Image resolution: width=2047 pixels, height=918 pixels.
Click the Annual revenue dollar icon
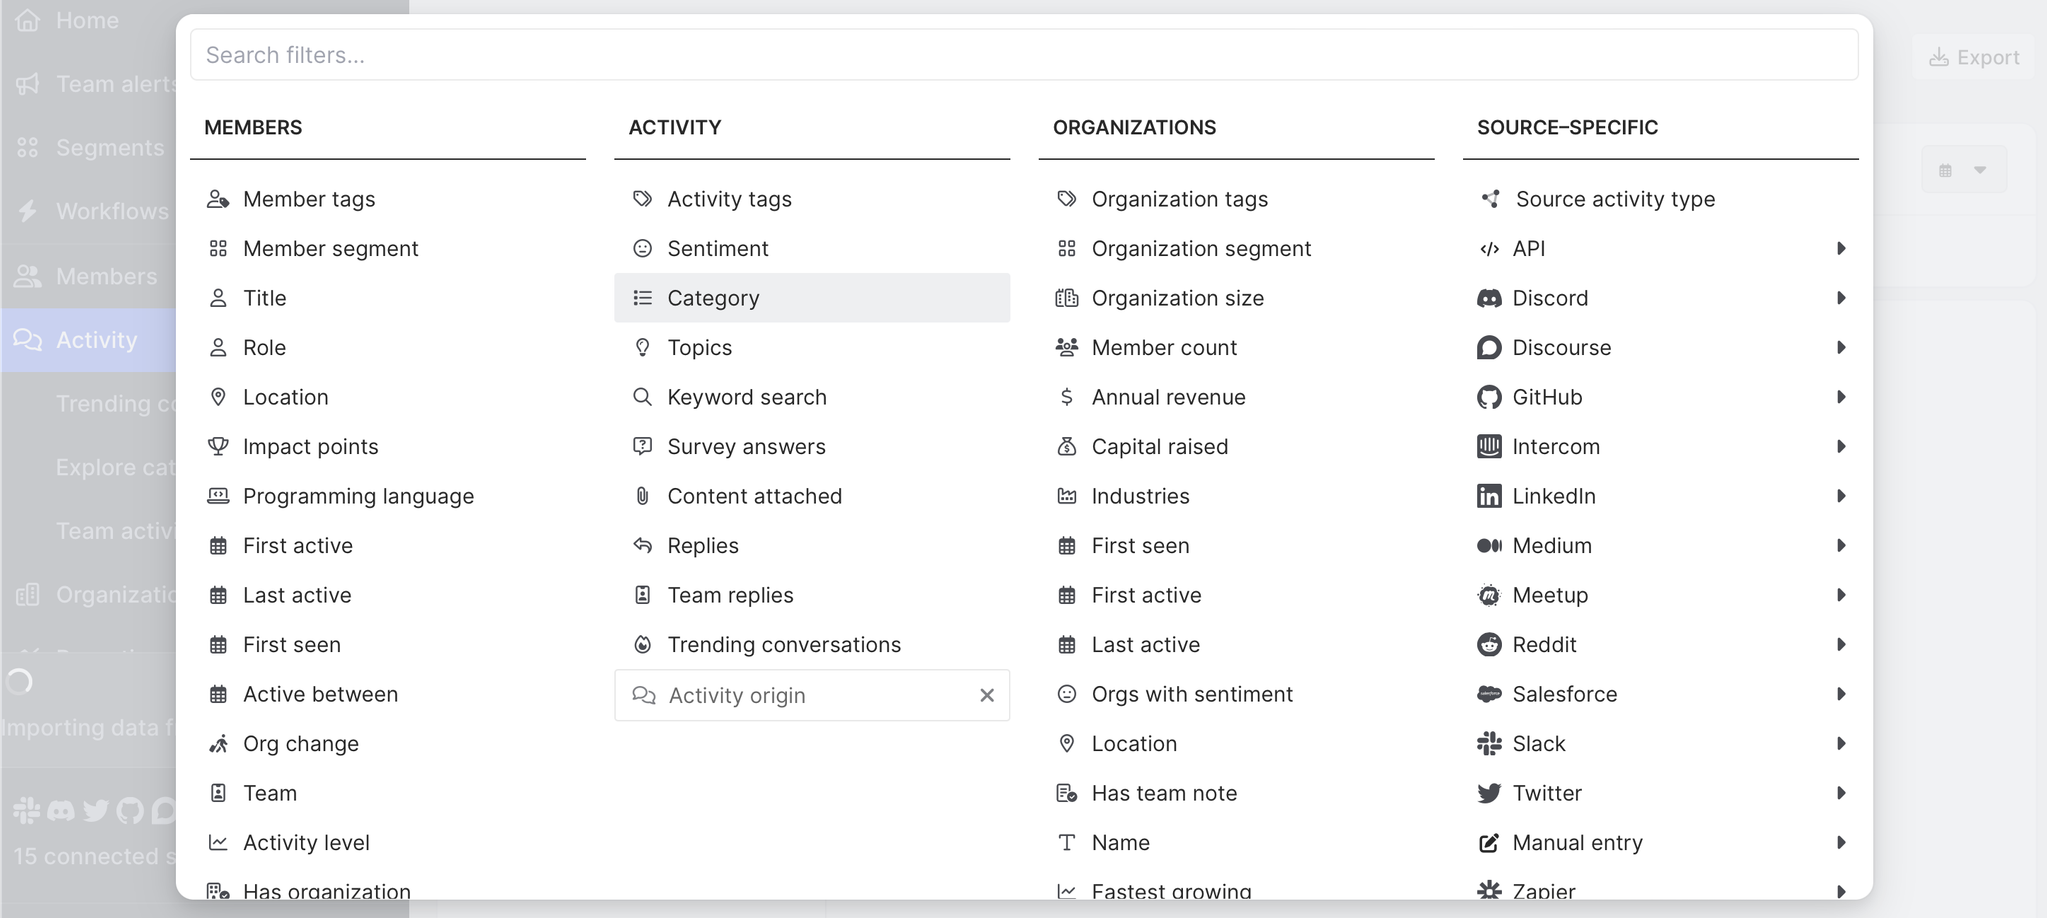[x=1066, y=397]
